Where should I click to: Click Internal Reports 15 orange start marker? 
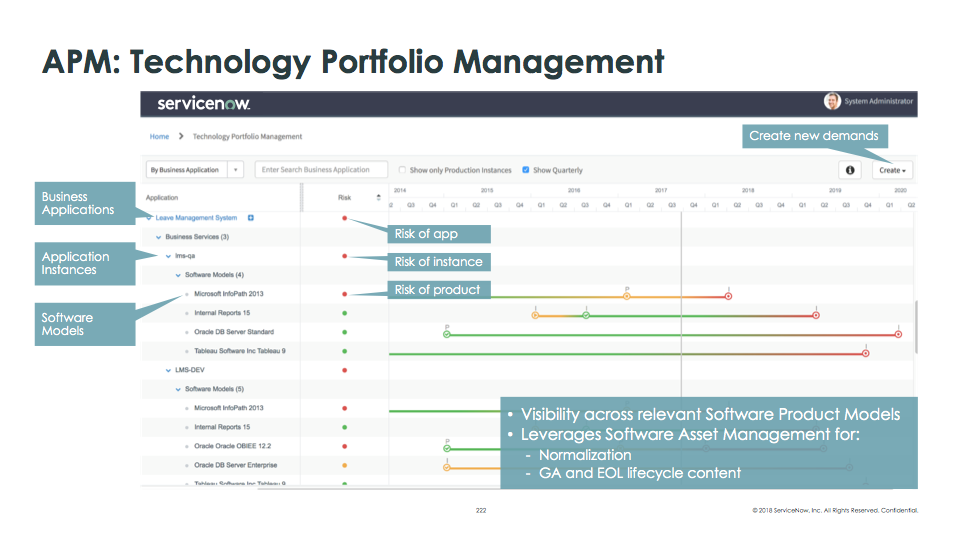pos(535,315)
